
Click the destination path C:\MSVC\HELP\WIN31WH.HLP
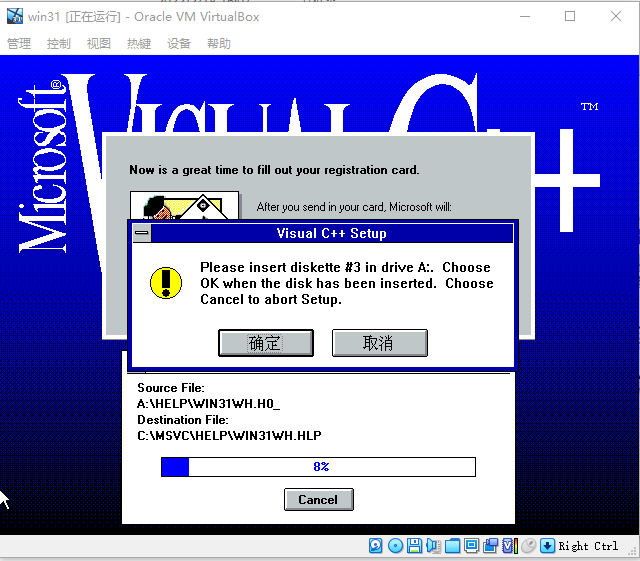[229, 436]
